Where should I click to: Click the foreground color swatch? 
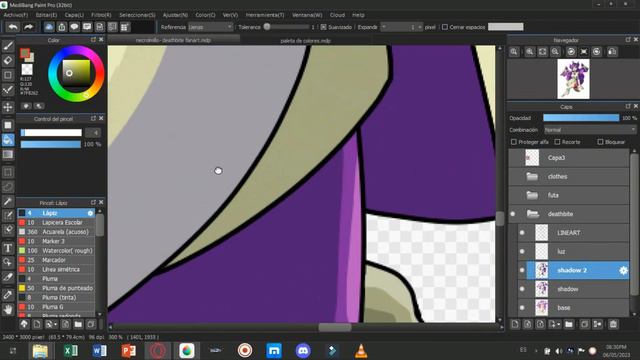[x=24, y=53]
